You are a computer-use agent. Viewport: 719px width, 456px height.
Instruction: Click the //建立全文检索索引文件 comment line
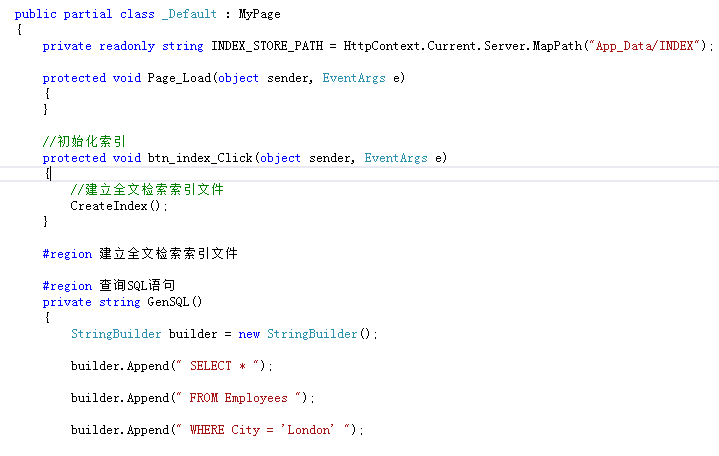tap(147, 189)
